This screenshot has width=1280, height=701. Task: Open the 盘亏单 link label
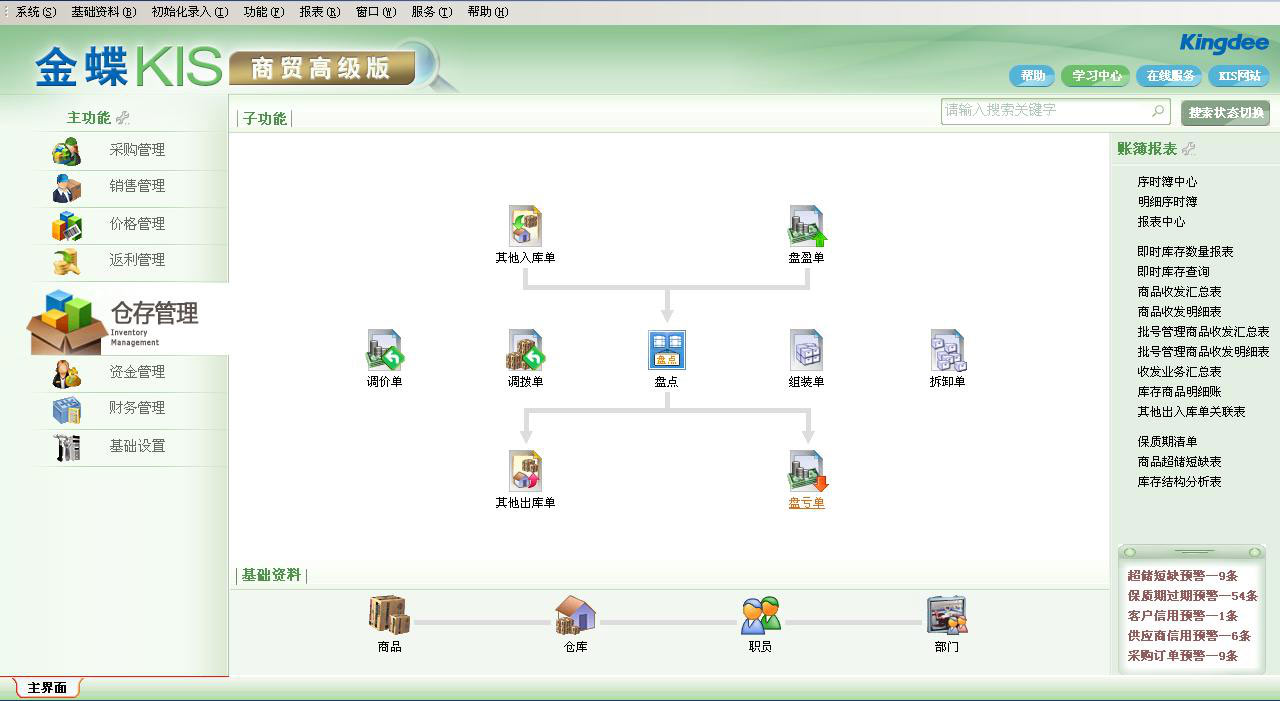807,503
